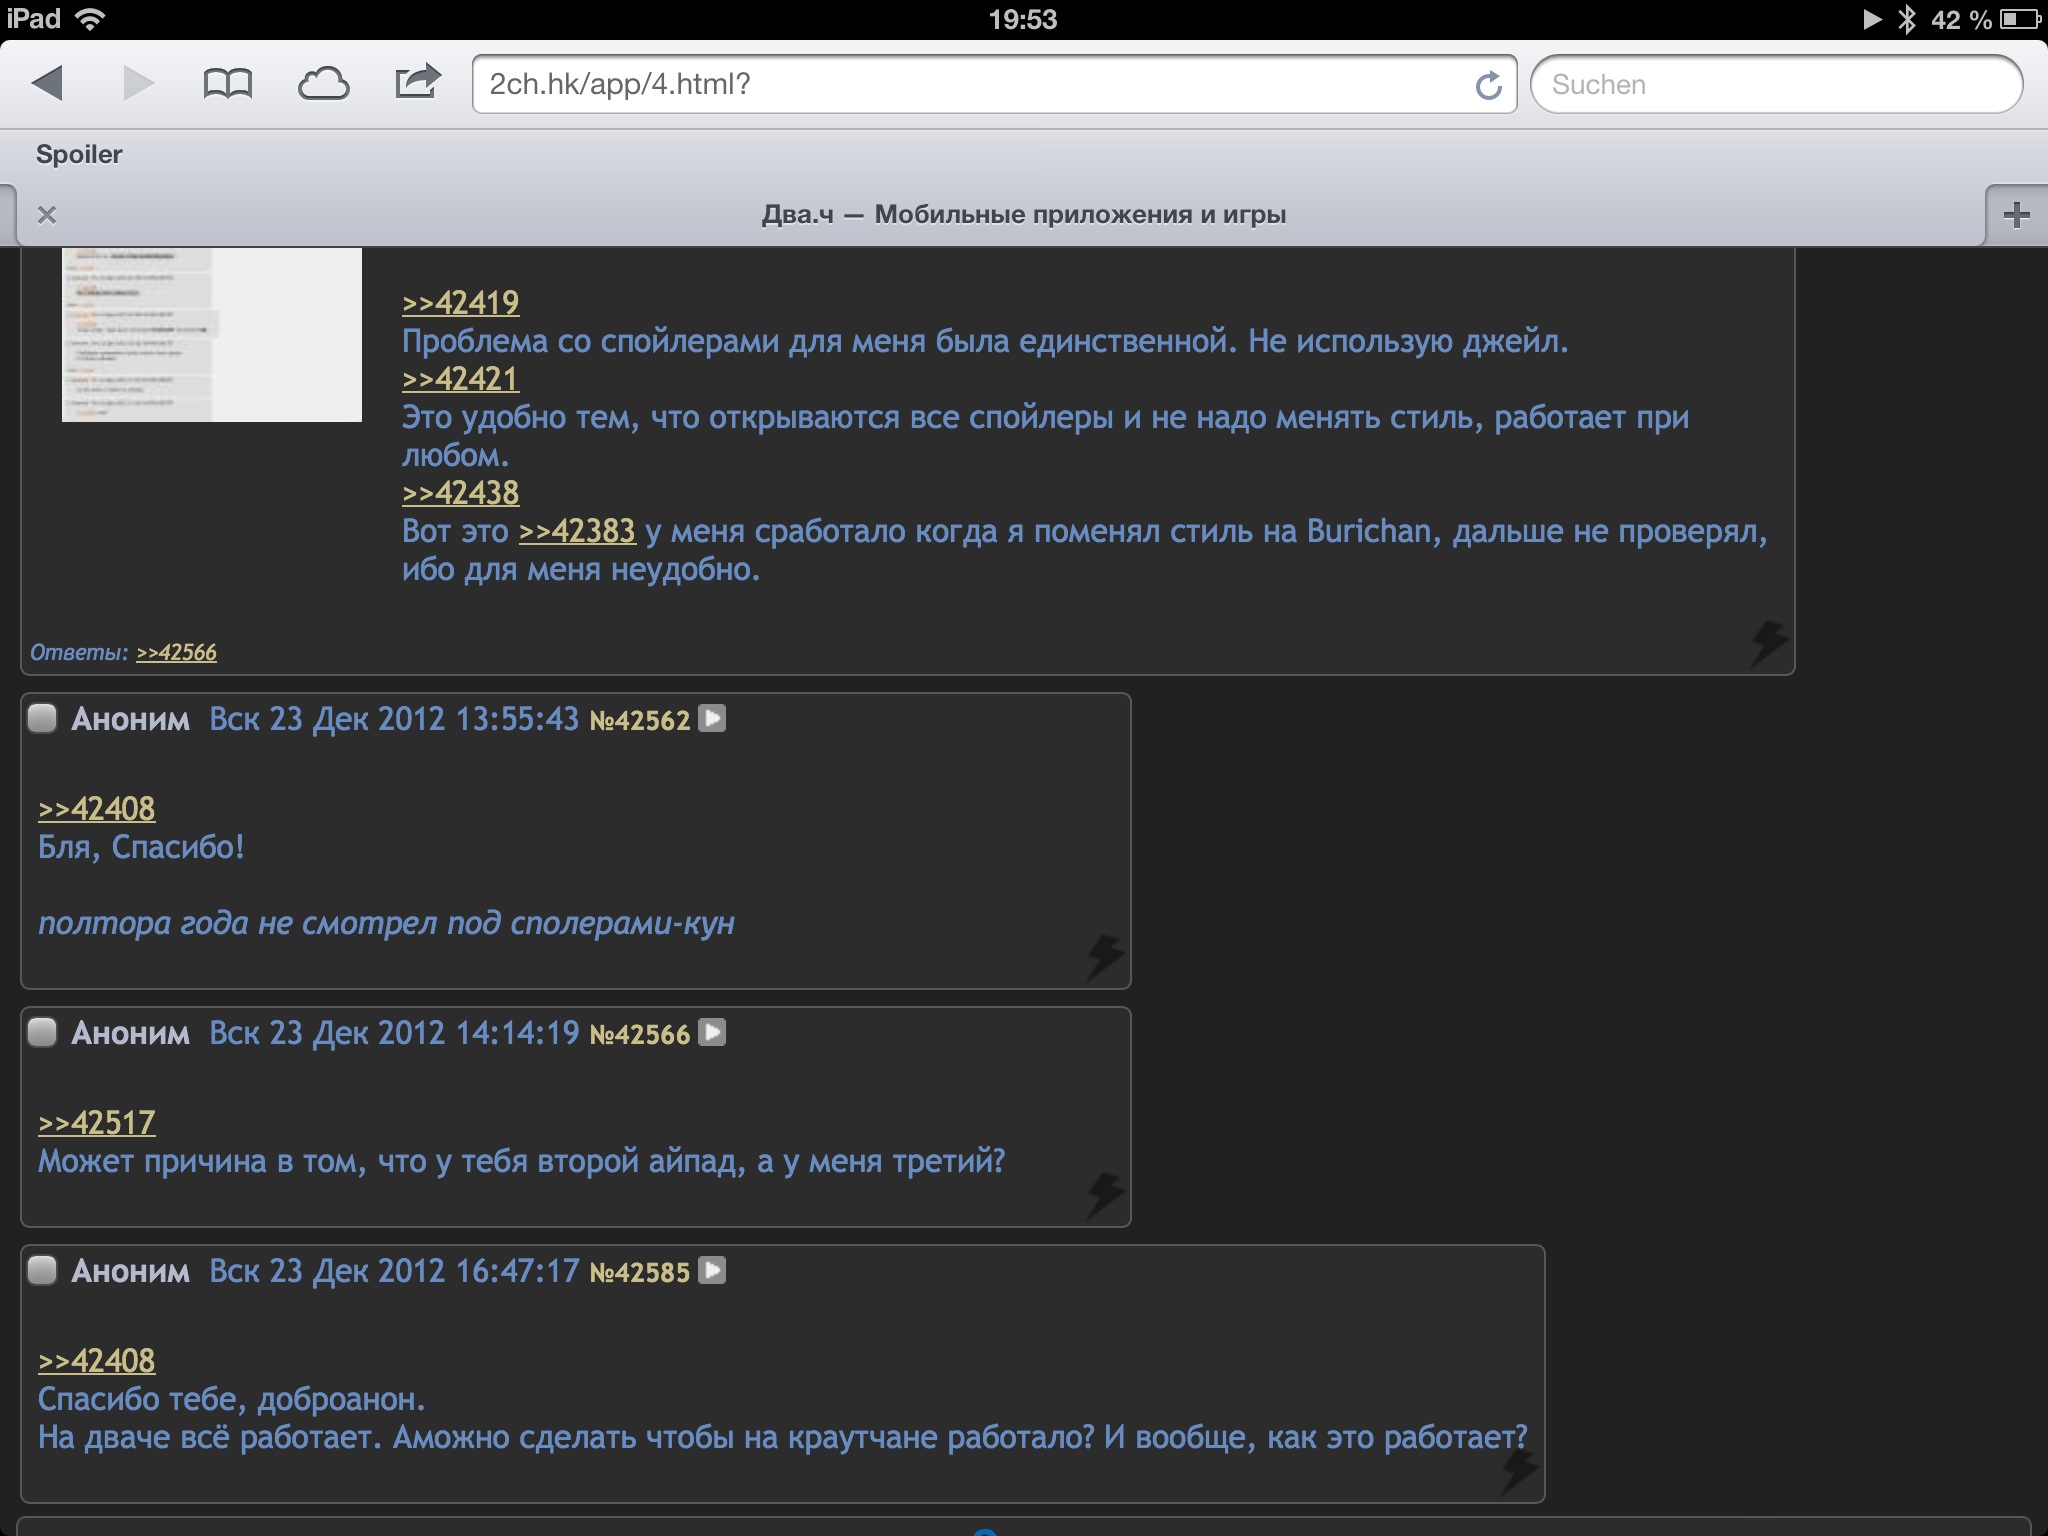Open a new tab with plus

tap(2016, 214)
